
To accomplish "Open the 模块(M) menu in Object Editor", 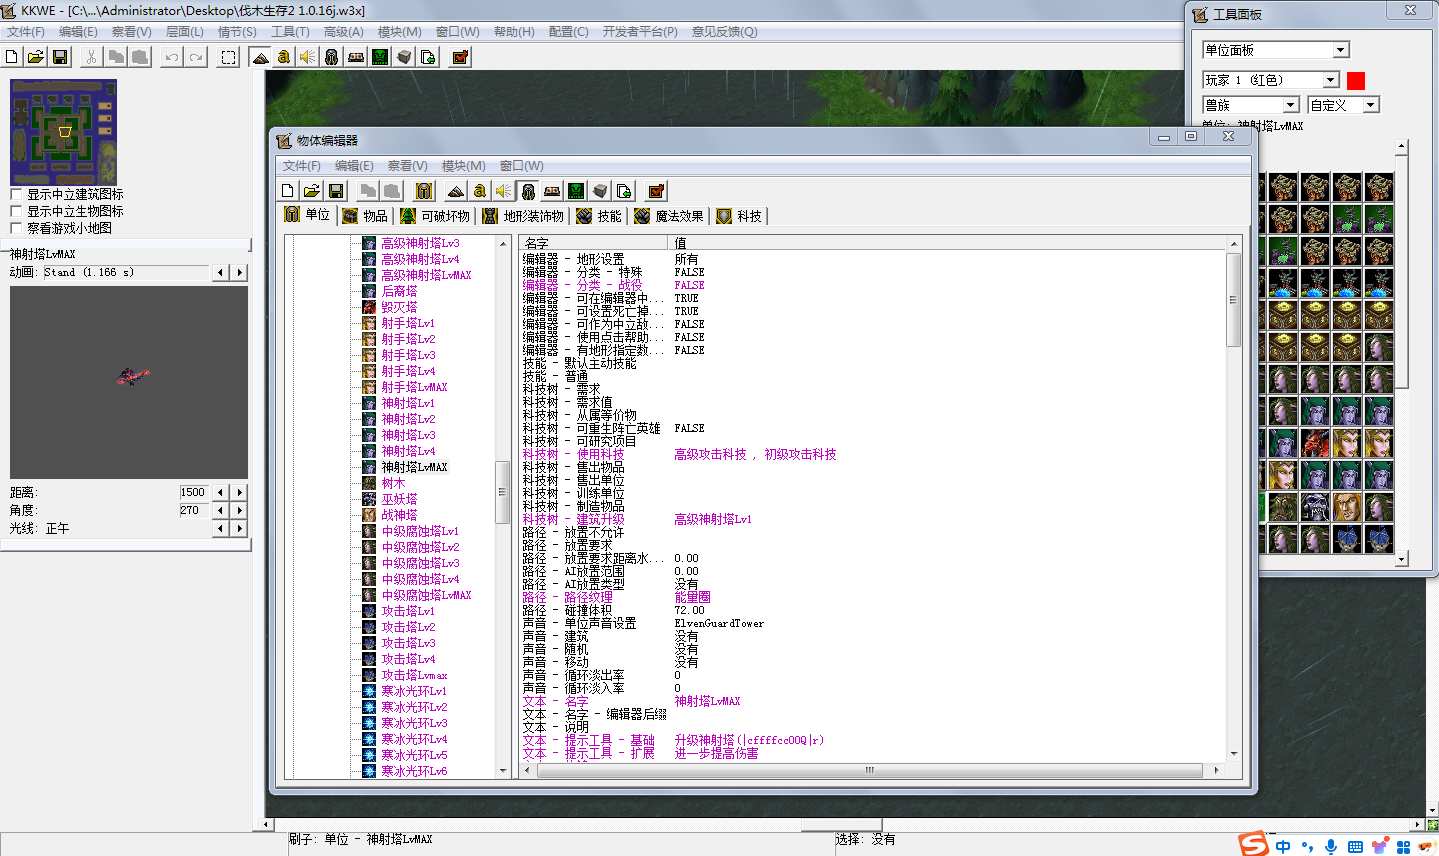I will pyautogui.click(x=463, y=166).
